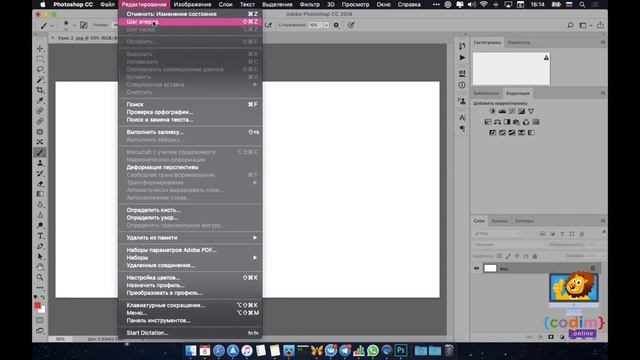Toggle visibility eye of the background layer
Viewport: 640px width, 360px height.
tap(476, 268)
